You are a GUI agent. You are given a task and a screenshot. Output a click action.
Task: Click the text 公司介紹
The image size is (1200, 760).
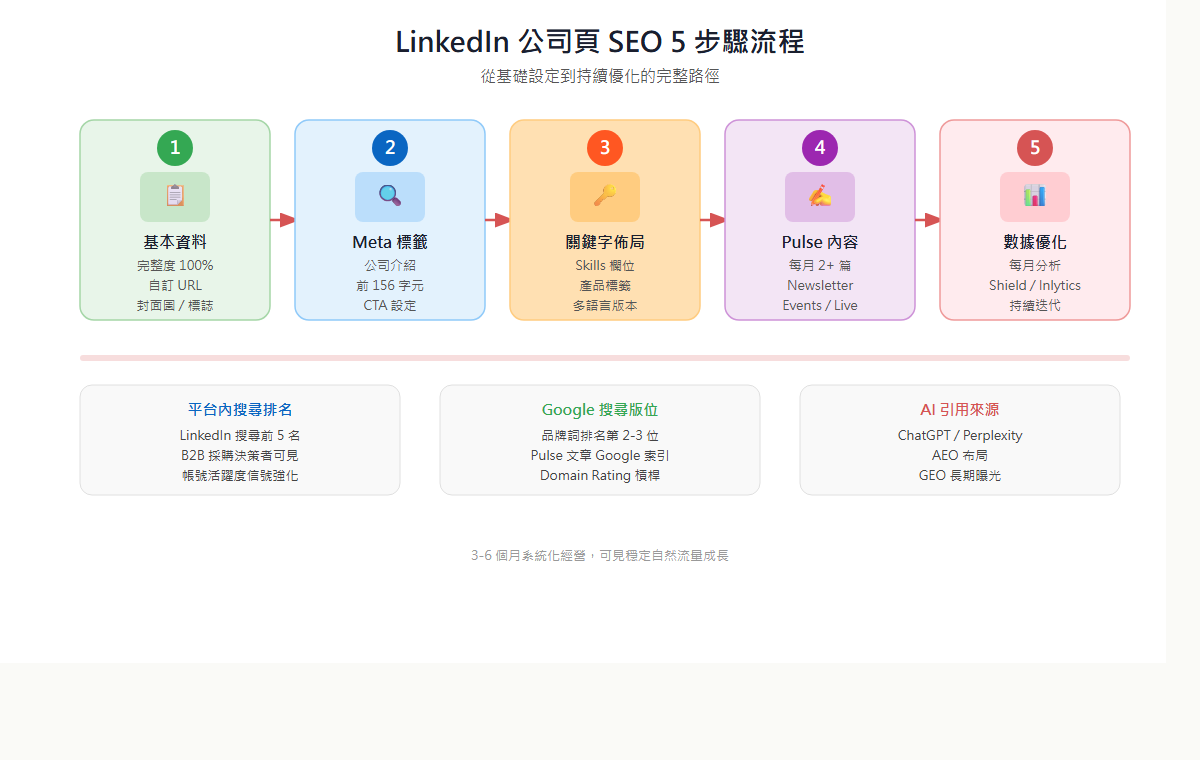tap(390, 265)
